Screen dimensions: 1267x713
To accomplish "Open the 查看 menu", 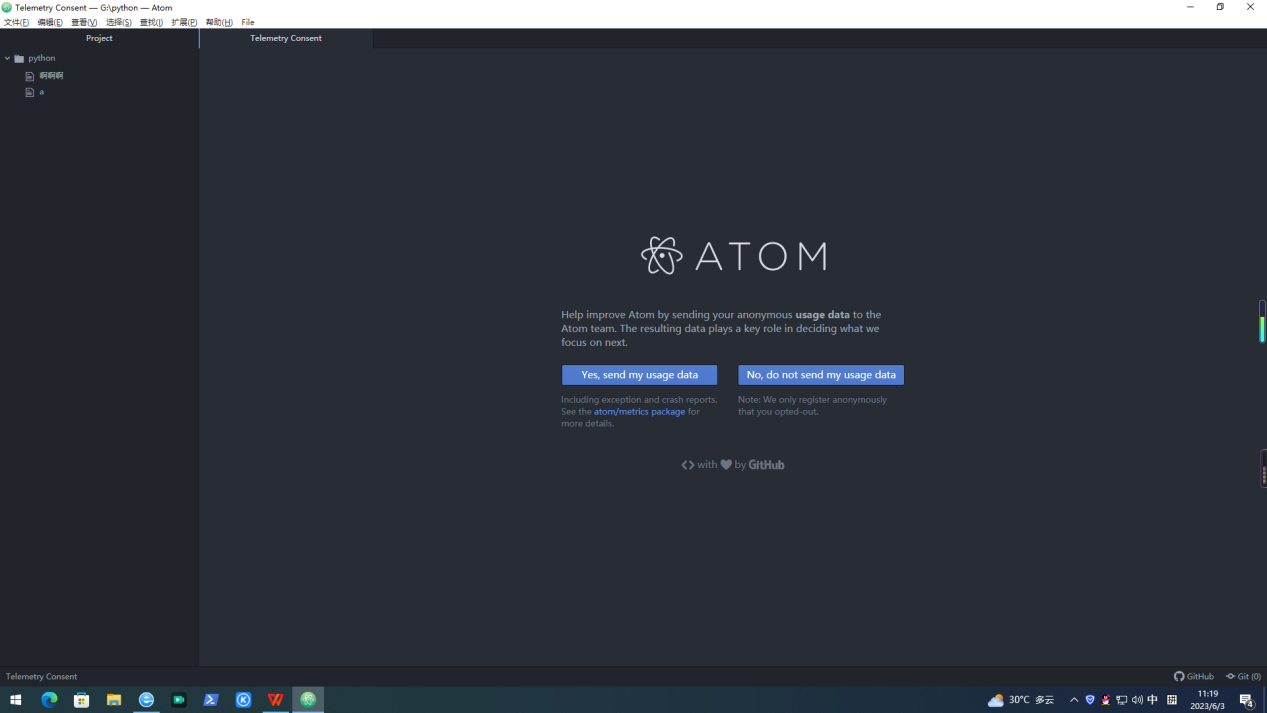I will click(x=84, y=22).
